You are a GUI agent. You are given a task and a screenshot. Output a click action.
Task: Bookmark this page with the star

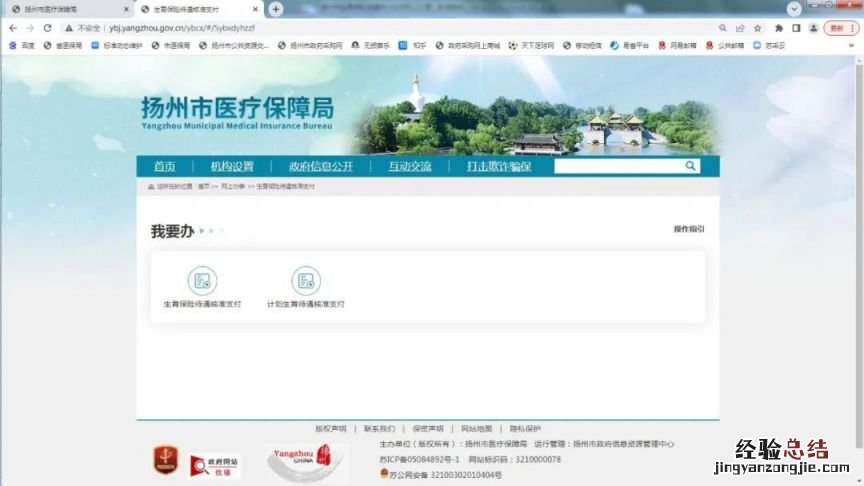[758, 28]
